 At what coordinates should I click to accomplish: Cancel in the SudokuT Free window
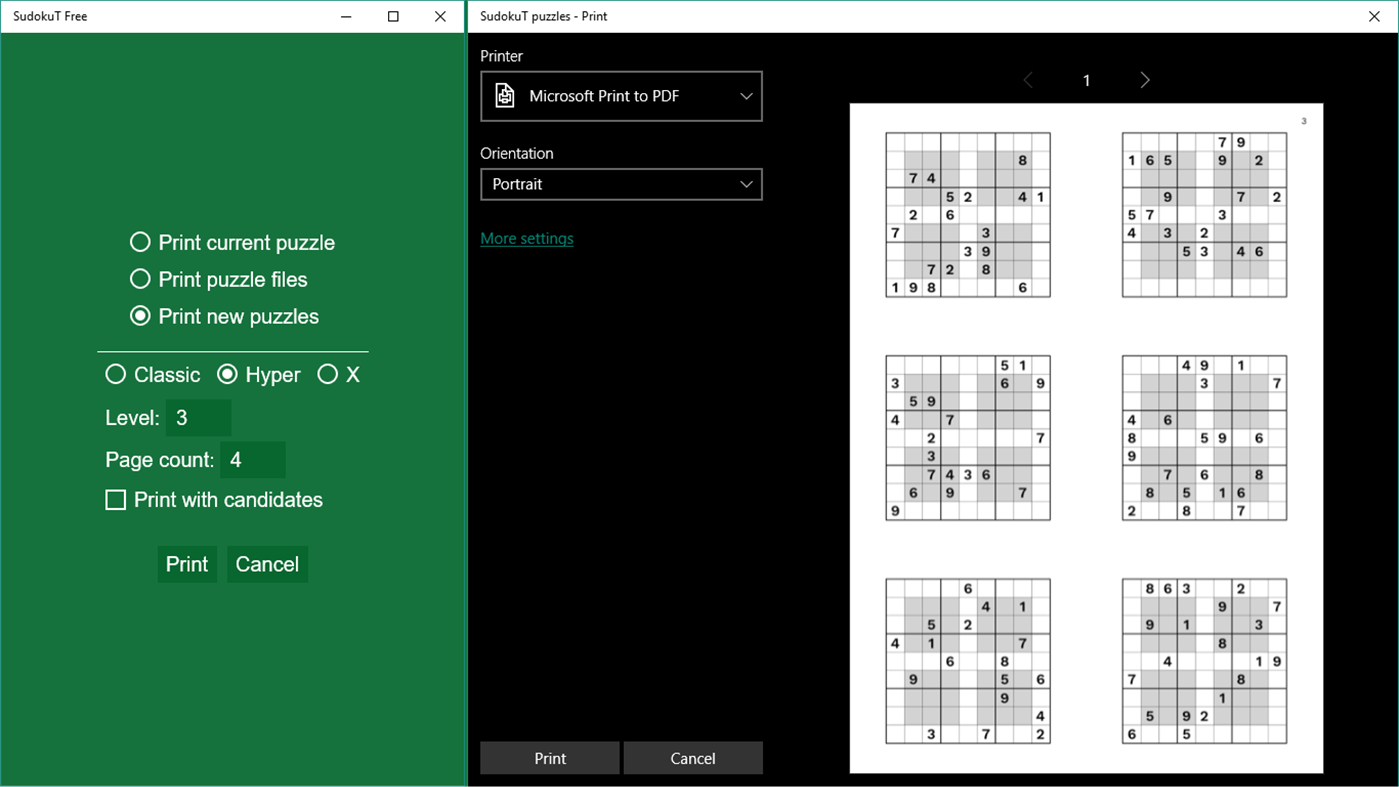267,563
